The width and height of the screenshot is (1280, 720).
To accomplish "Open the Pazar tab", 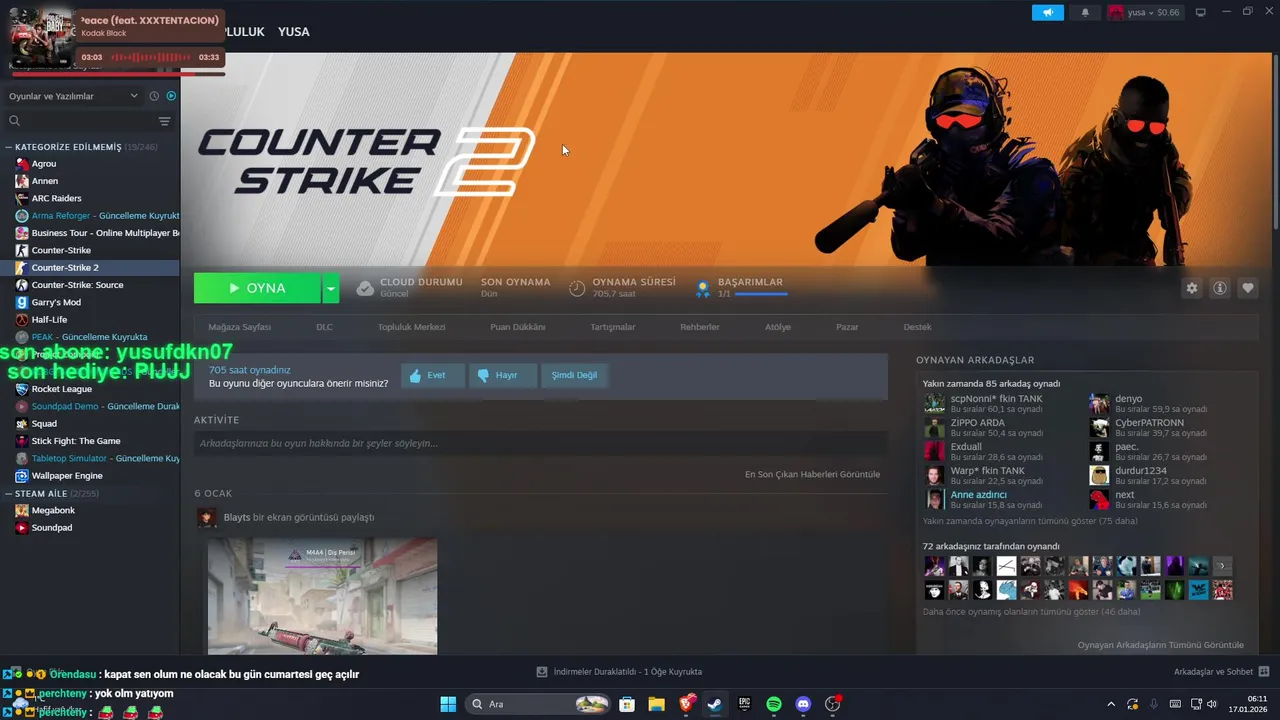I will click(847, 327).
